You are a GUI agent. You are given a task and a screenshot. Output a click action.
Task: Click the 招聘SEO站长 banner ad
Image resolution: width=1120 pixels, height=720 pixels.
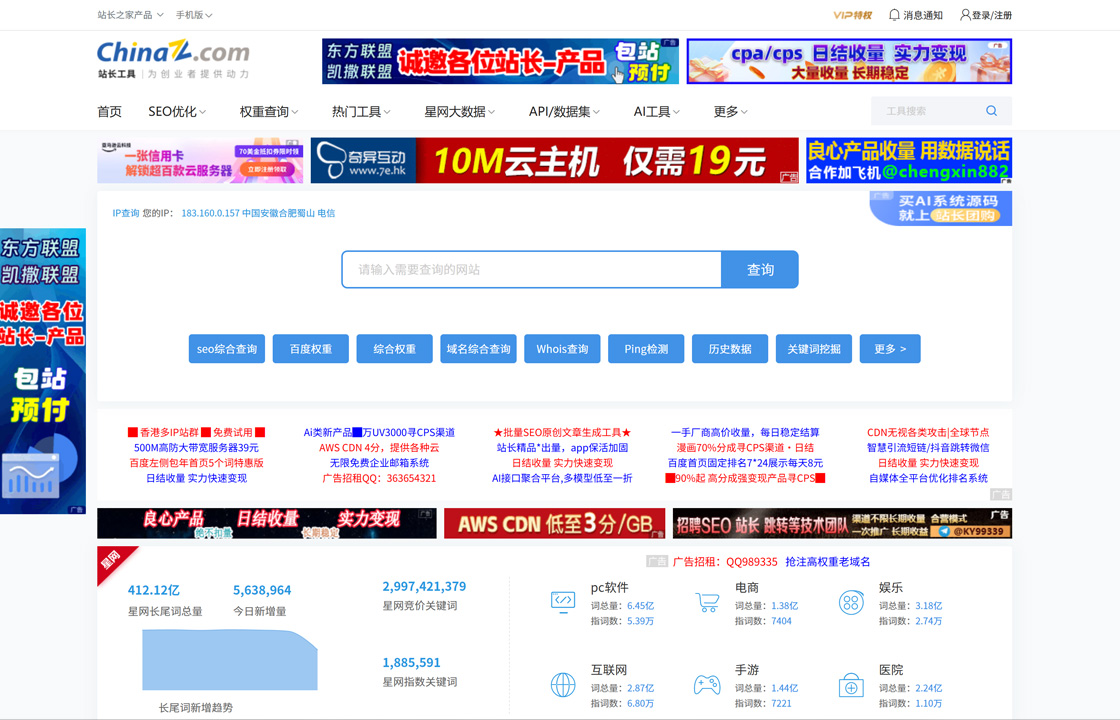pos(842,524)
